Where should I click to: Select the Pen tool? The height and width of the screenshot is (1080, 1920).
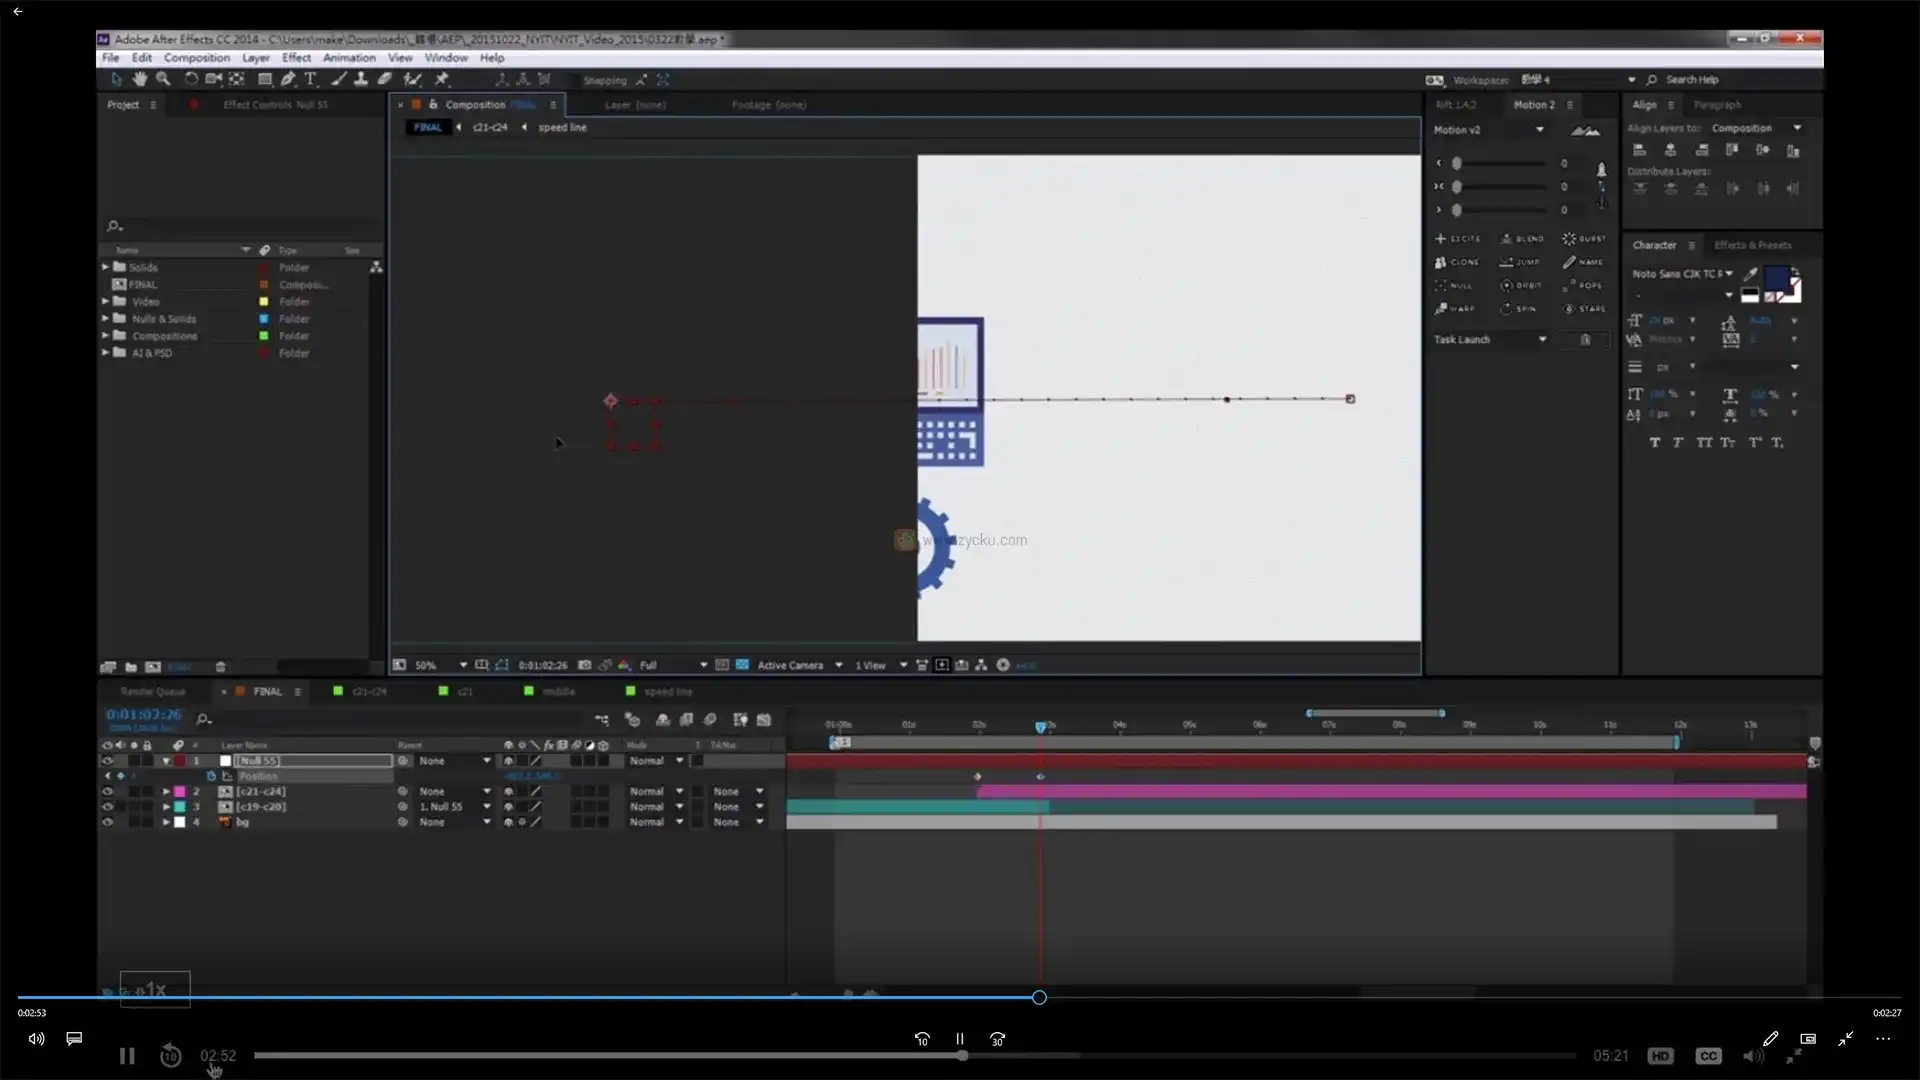288,79
